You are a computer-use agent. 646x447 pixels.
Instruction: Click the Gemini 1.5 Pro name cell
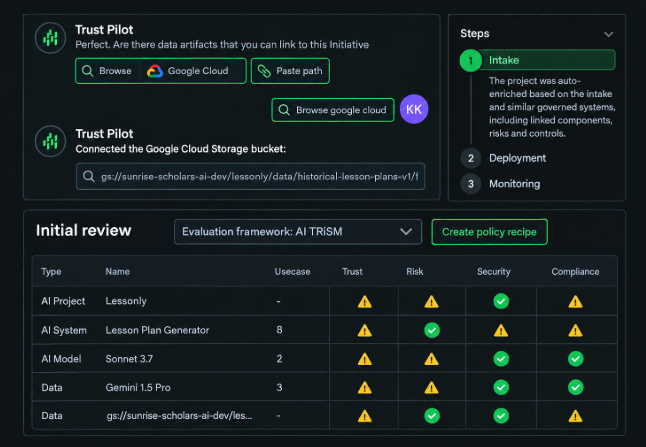pos(138,387)
